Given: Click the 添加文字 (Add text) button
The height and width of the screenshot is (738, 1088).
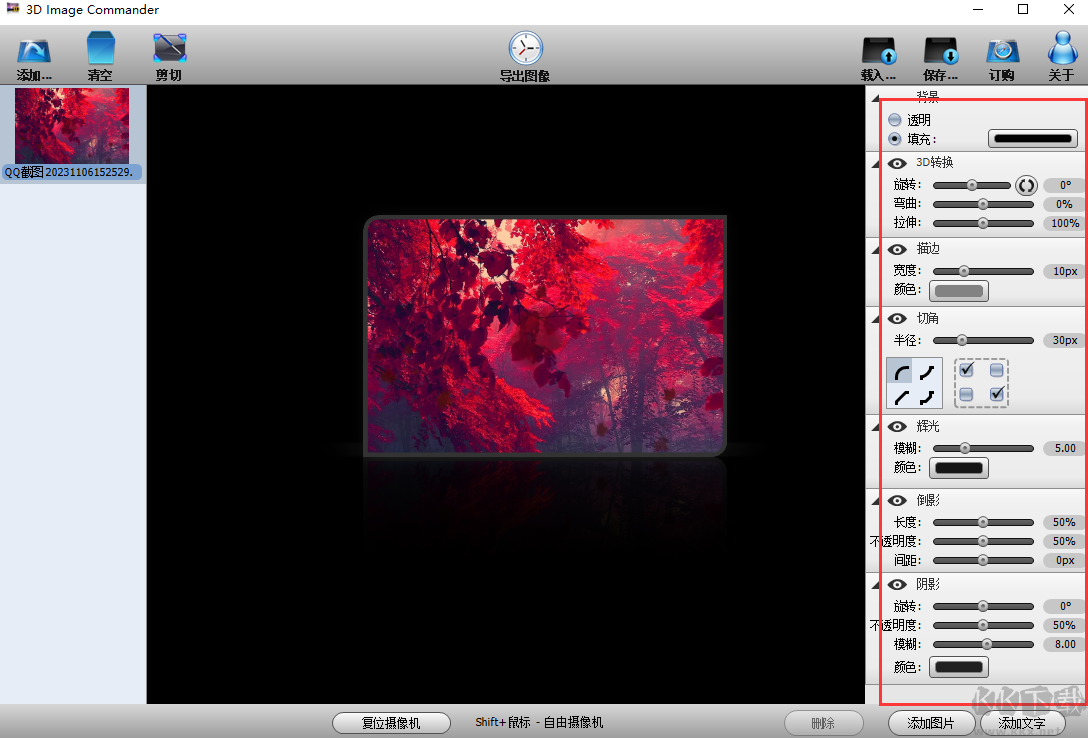Looking at the screenshot, I should pyautogui.click(x=1022, y=723).
